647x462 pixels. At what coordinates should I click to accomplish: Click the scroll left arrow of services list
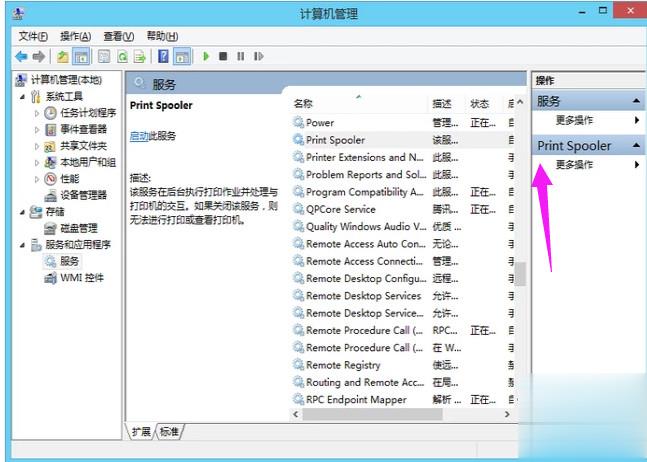pos(295,414)
